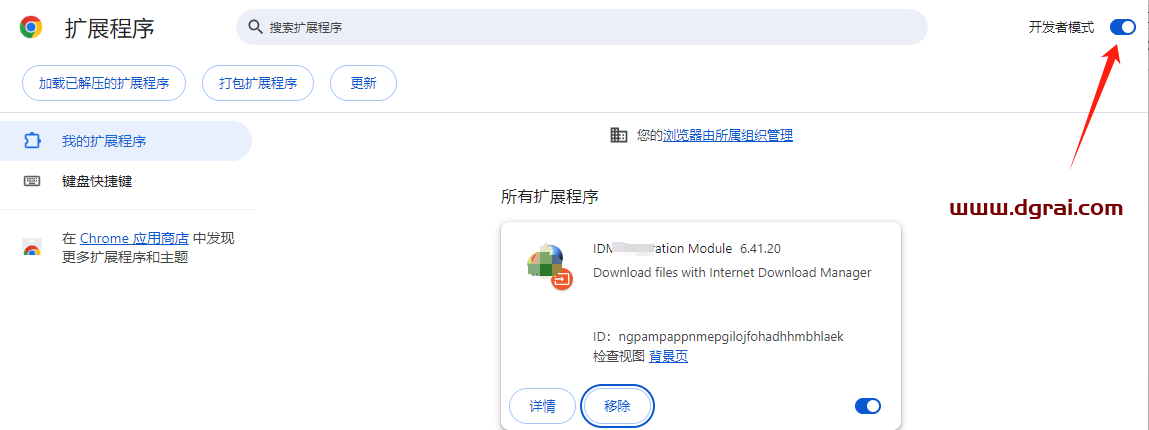Open 我的扩展程序 sidebar section
The height and width of the screenshot is (430, 1149).
point(126,141)
